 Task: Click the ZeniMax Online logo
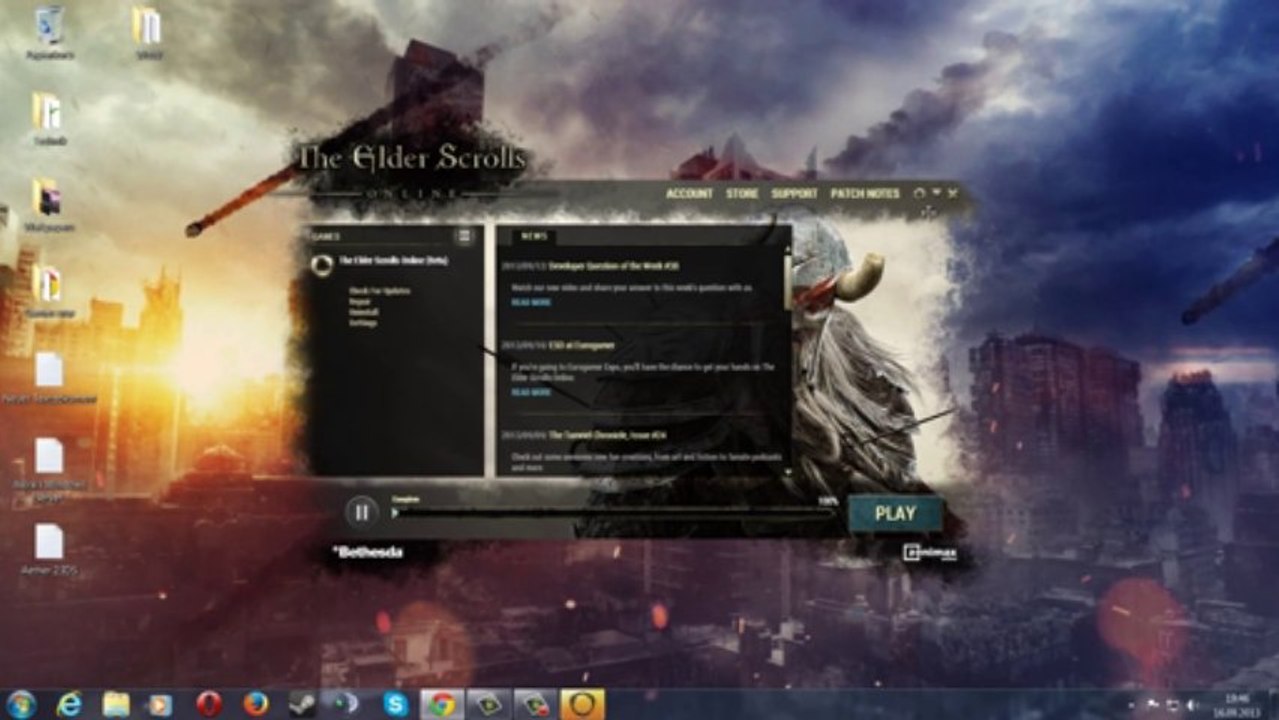coord(929,551)
